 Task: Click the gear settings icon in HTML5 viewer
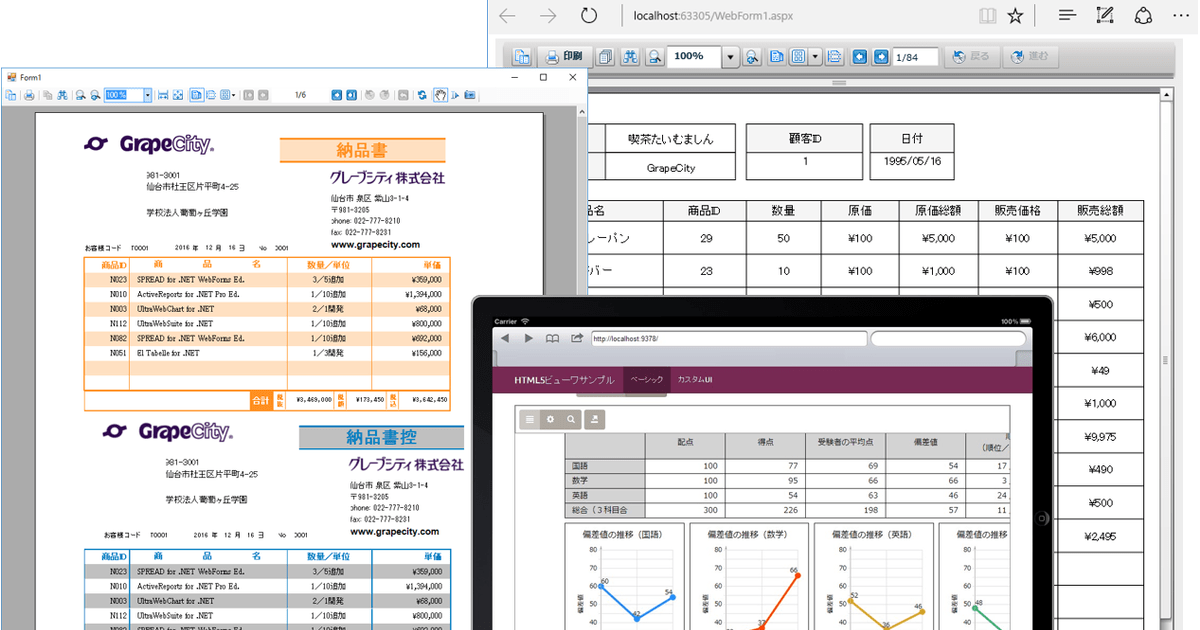click(549, 420)
